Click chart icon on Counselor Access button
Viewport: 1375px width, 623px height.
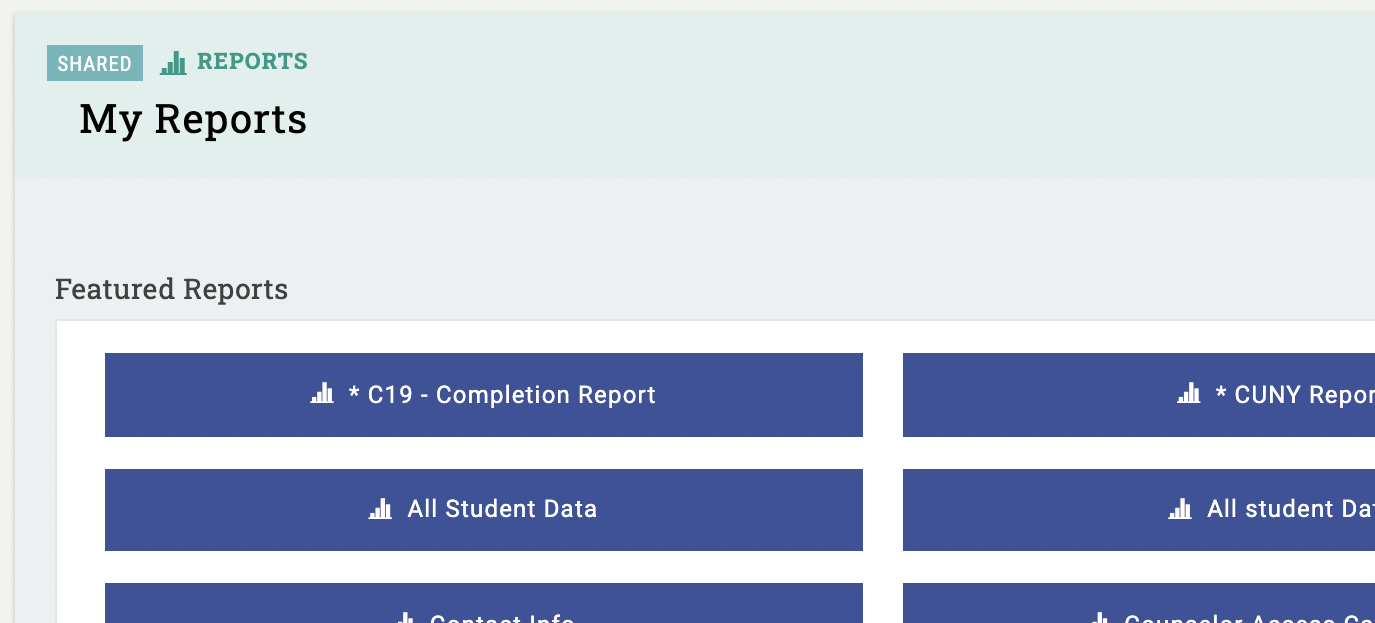(1099, 618)
